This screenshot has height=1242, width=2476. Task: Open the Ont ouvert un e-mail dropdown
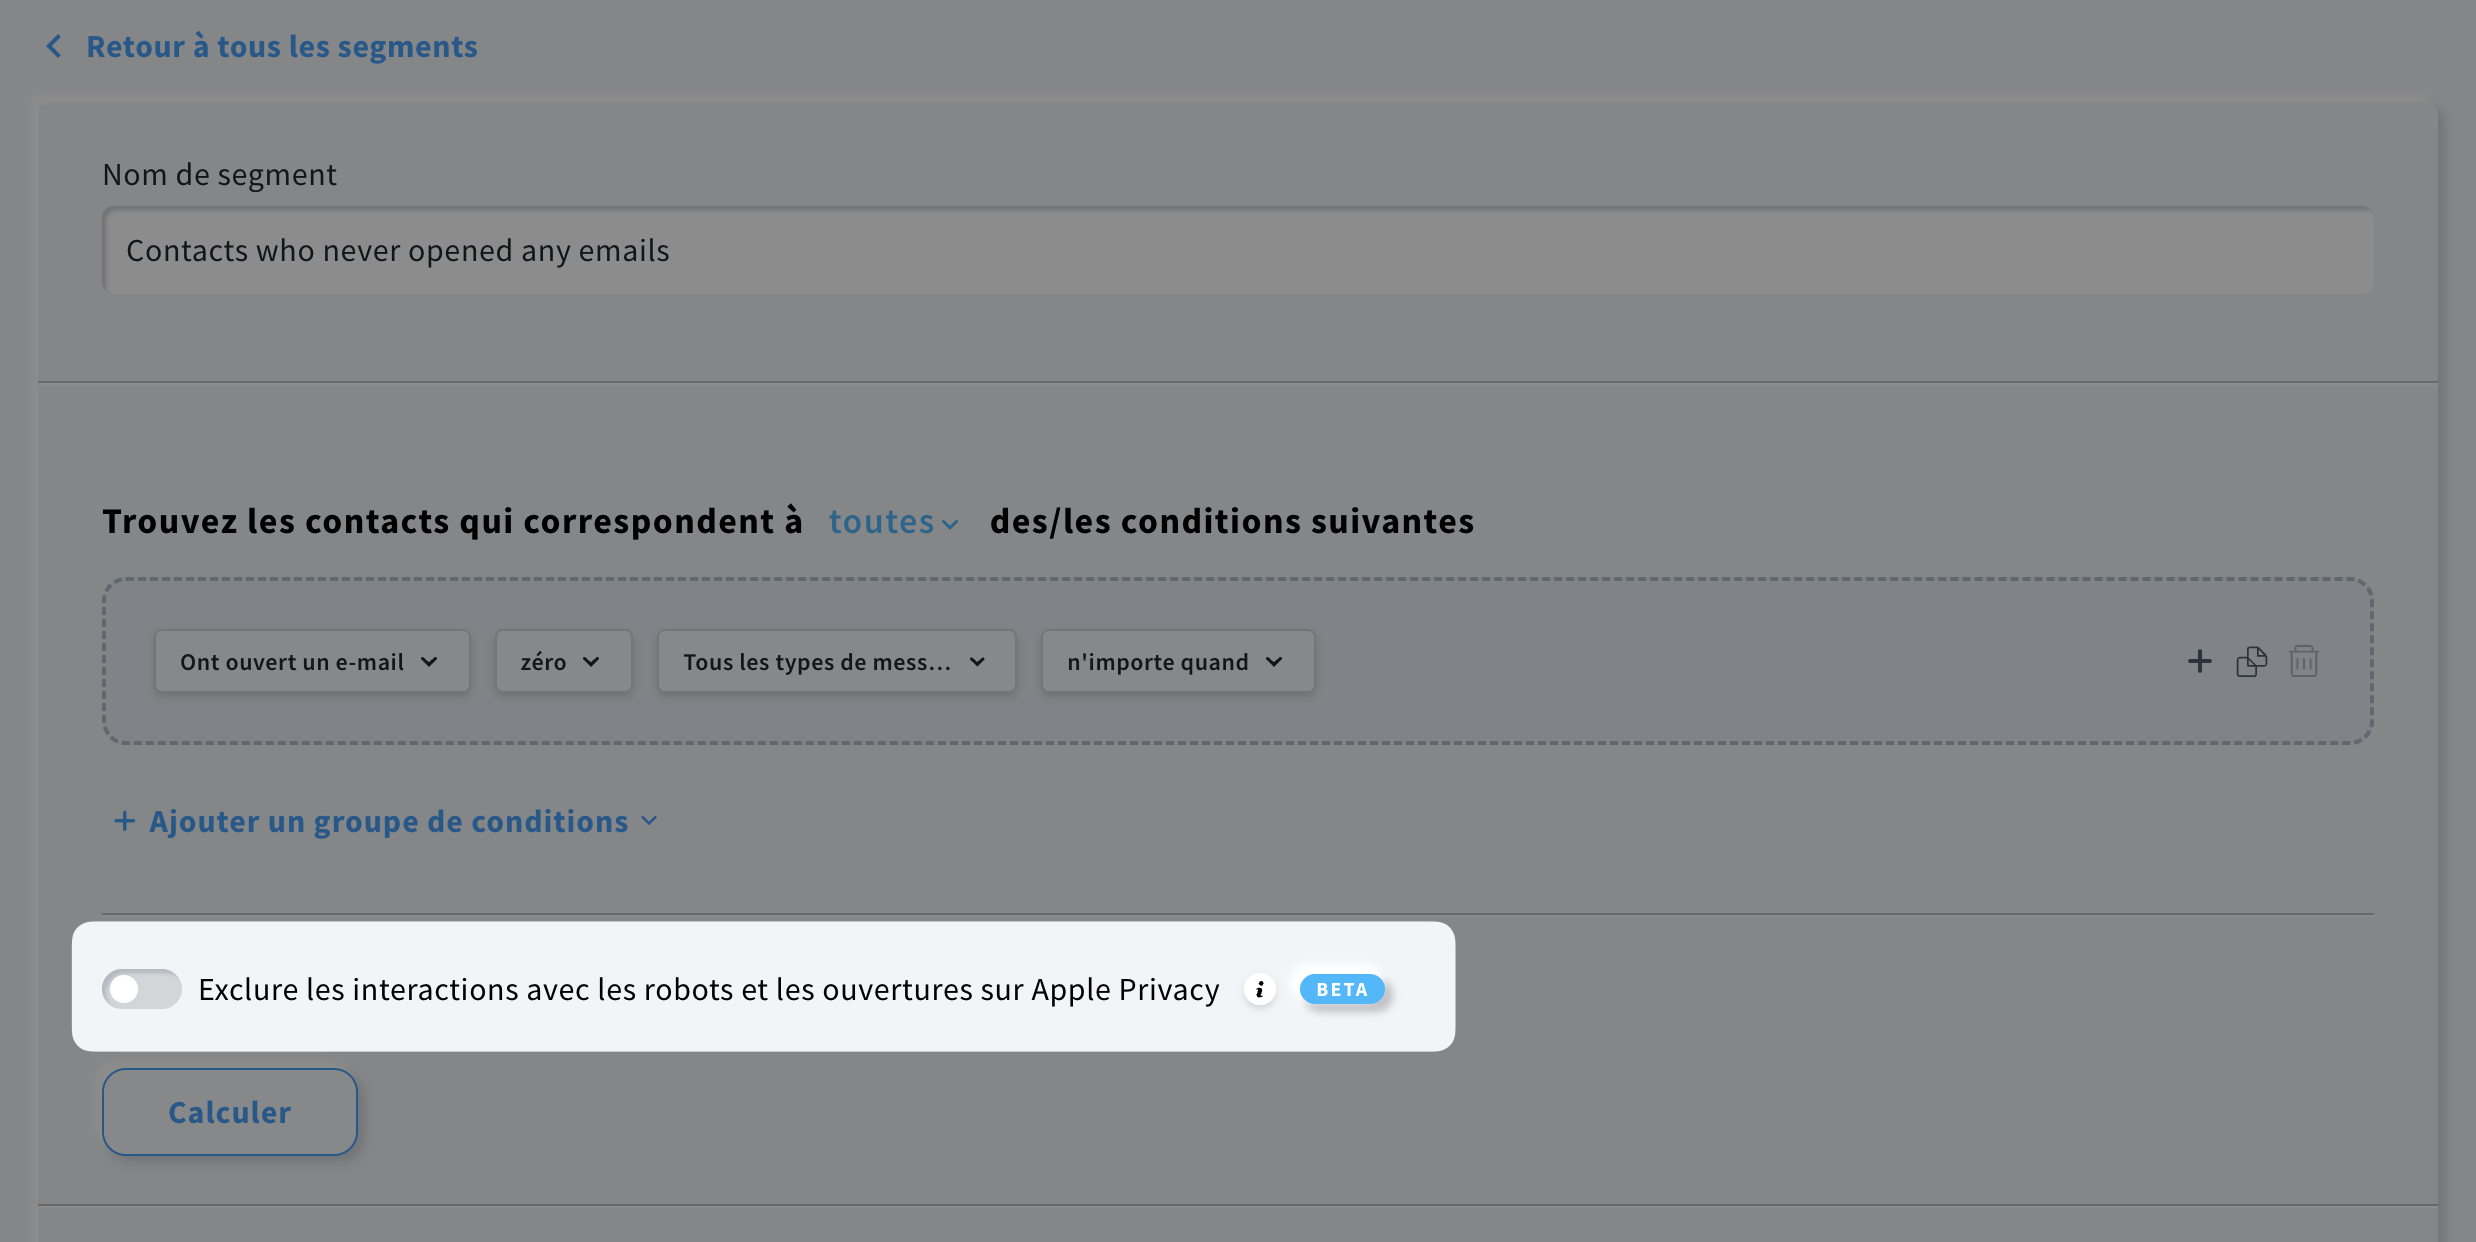(x=311, y=661)
